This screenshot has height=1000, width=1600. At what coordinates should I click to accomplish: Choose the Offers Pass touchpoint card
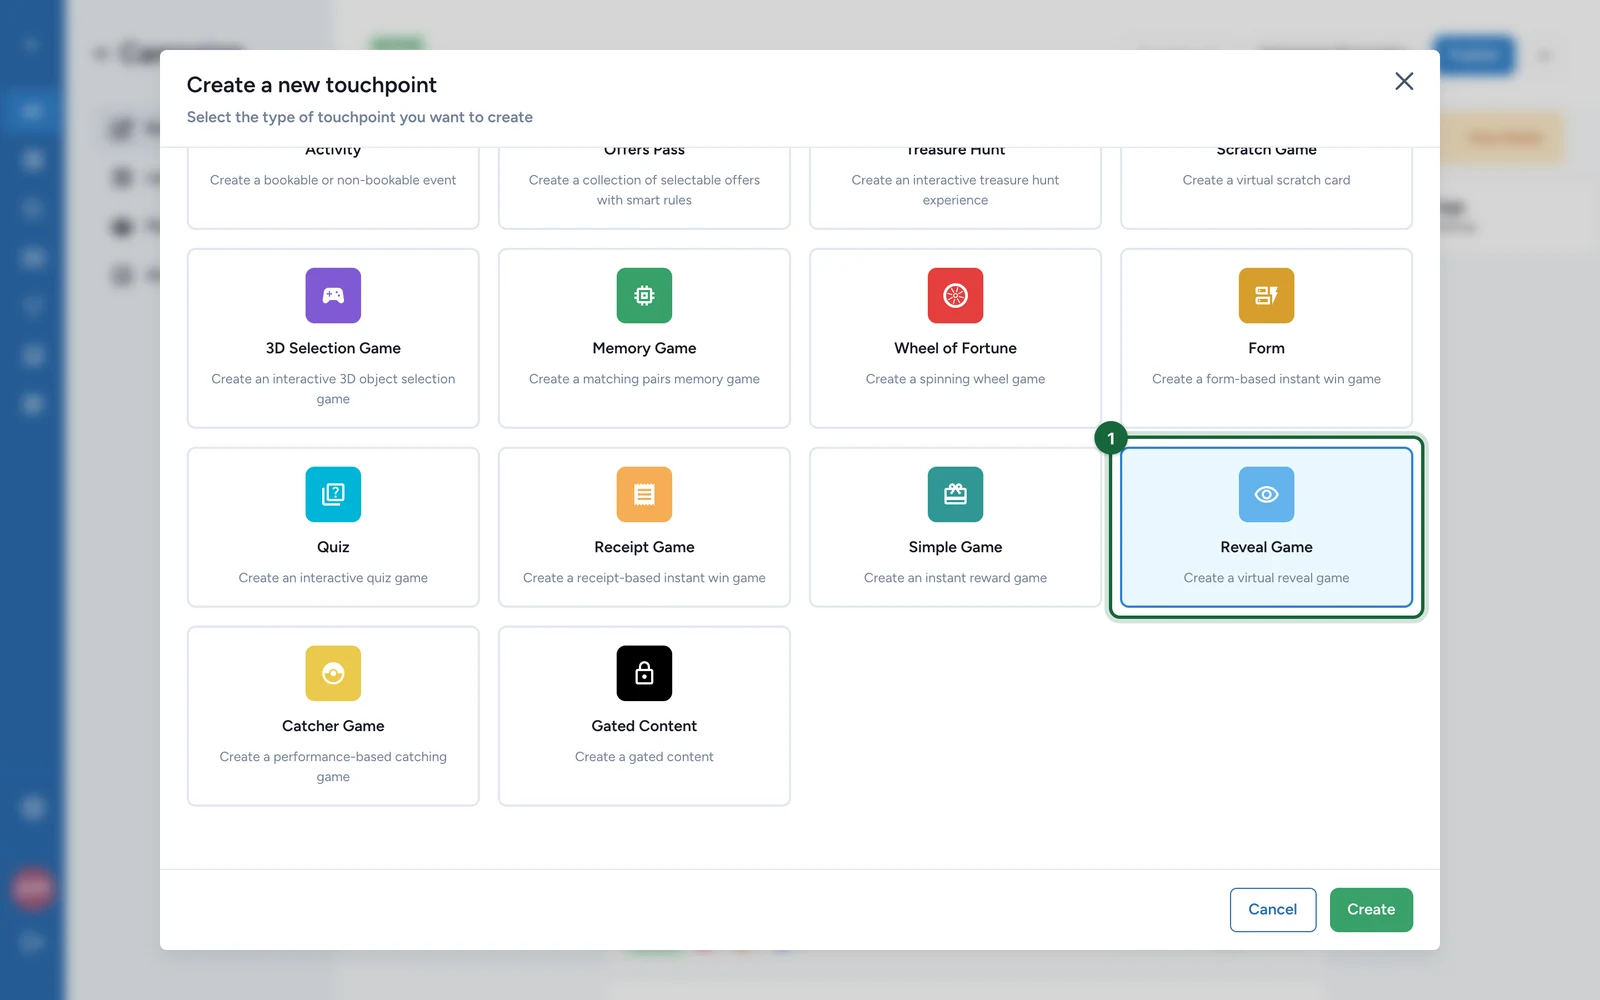pyautogui.click(x=644, y=188)
